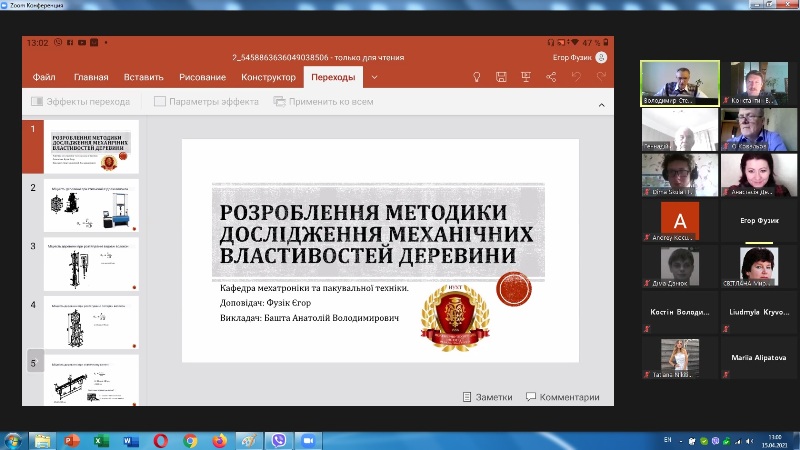Start the slideshow via the presentation icon
The width and height of the screenshot is (800, 450).
pyautogui.click(x=526, y=77)
